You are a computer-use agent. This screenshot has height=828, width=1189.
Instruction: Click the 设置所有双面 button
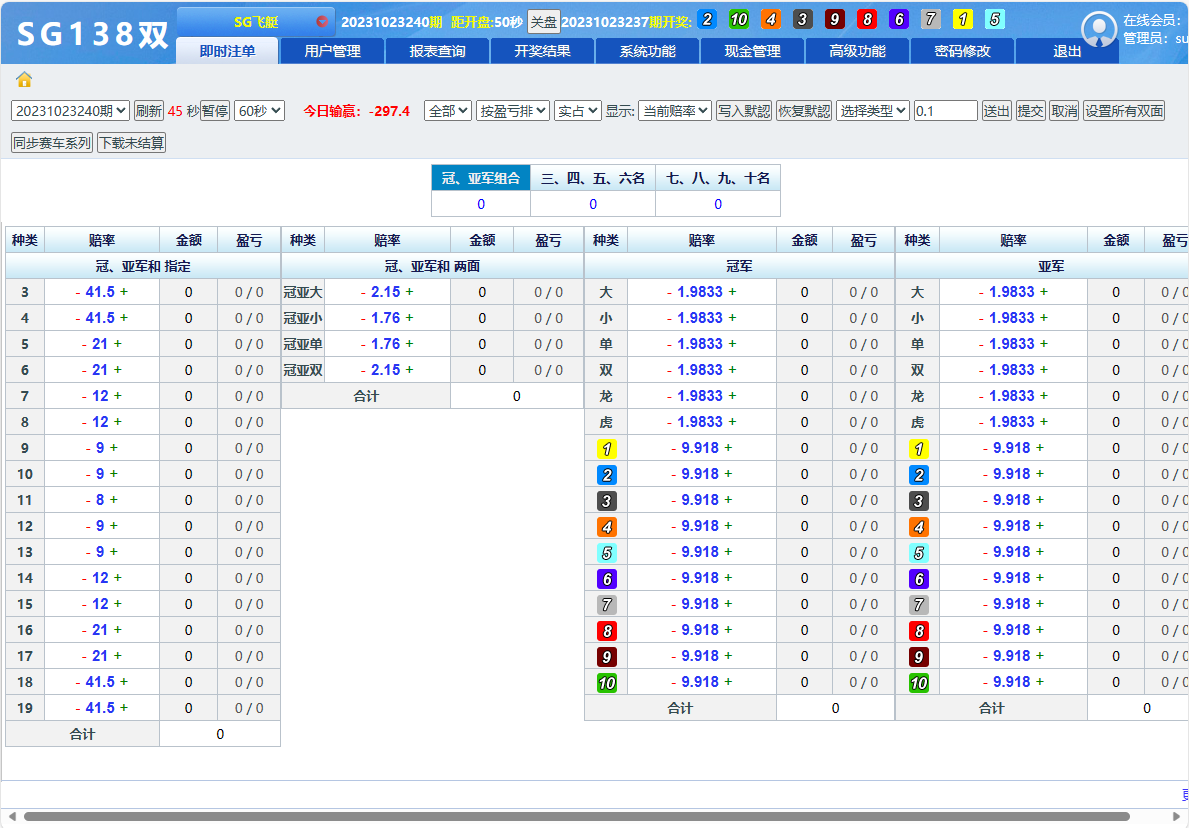1124,111
